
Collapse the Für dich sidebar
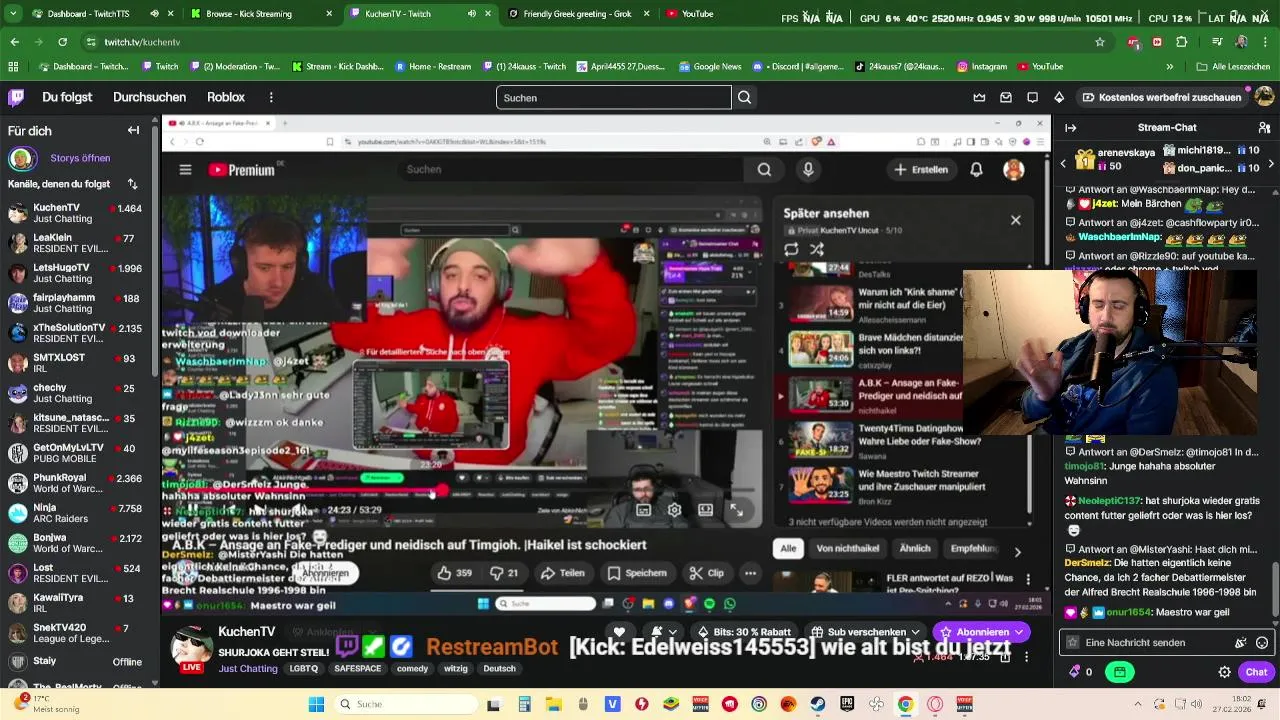click(x=133, y=130)
